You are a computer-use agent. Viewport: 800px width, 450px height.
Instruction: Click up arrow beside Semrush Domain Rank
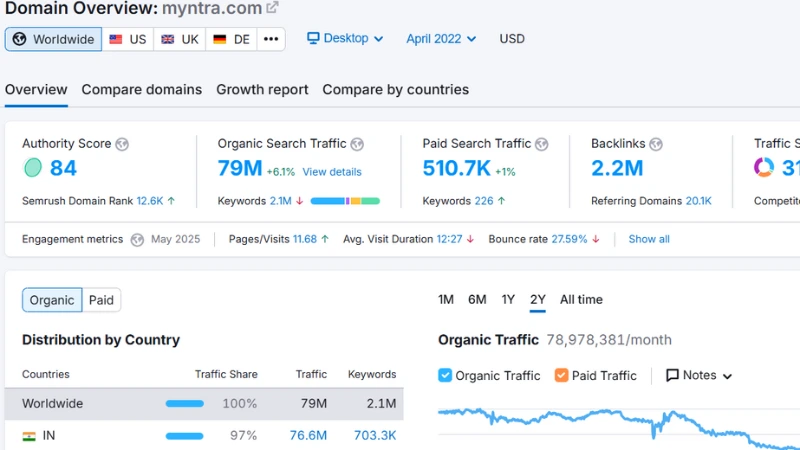(171, 201)
